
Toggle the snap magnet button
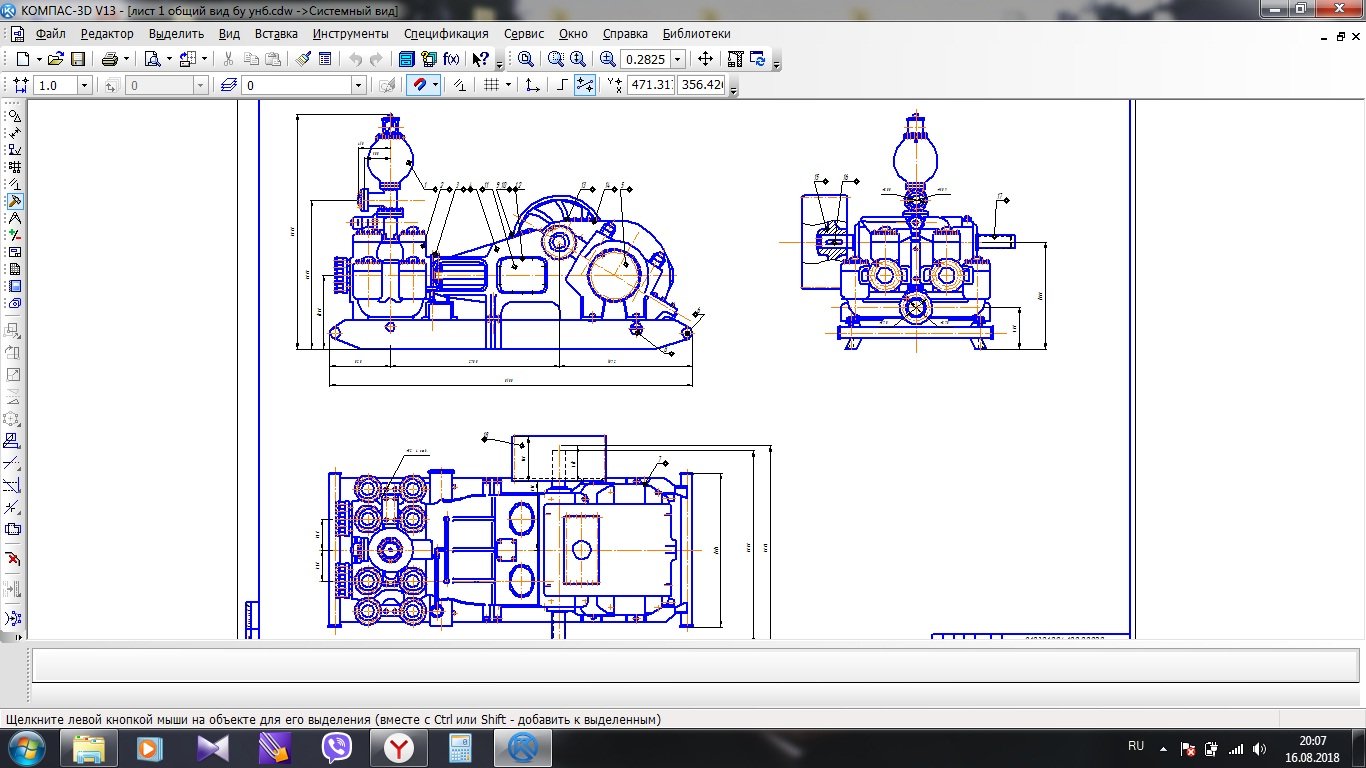point(419,86)
